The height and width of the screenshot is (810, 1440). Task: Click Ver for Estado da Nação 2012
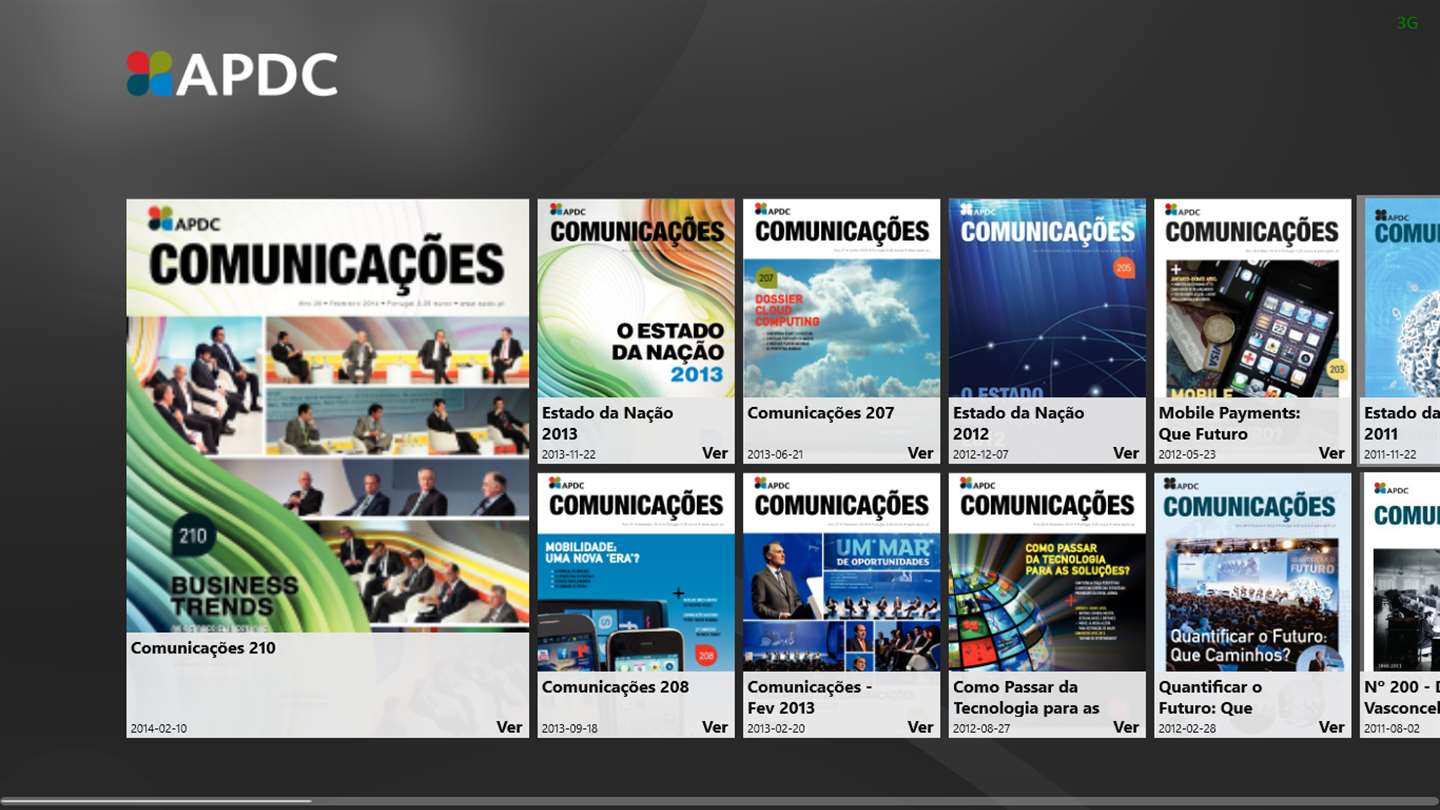[x=1126, y=453]
